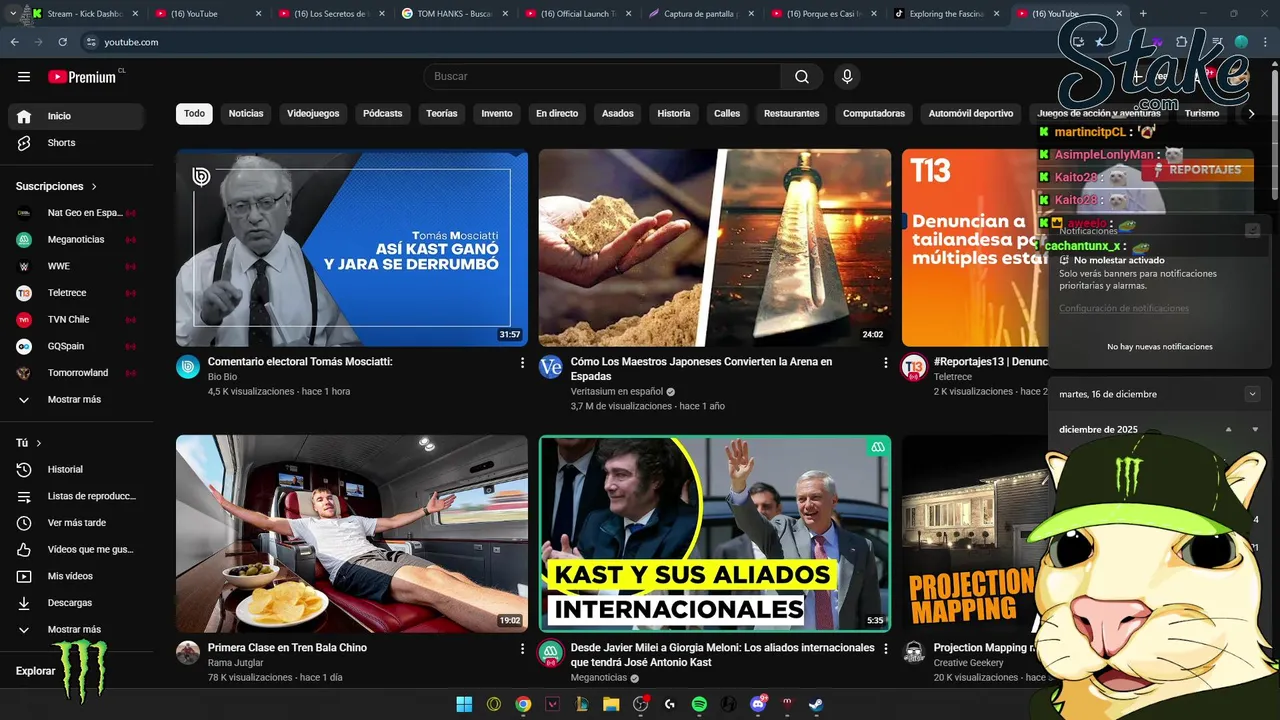Click the Veritasium channel avatar
Image resolution: width=1280 pixels, height=720 pixels.
tap(551, 367)
